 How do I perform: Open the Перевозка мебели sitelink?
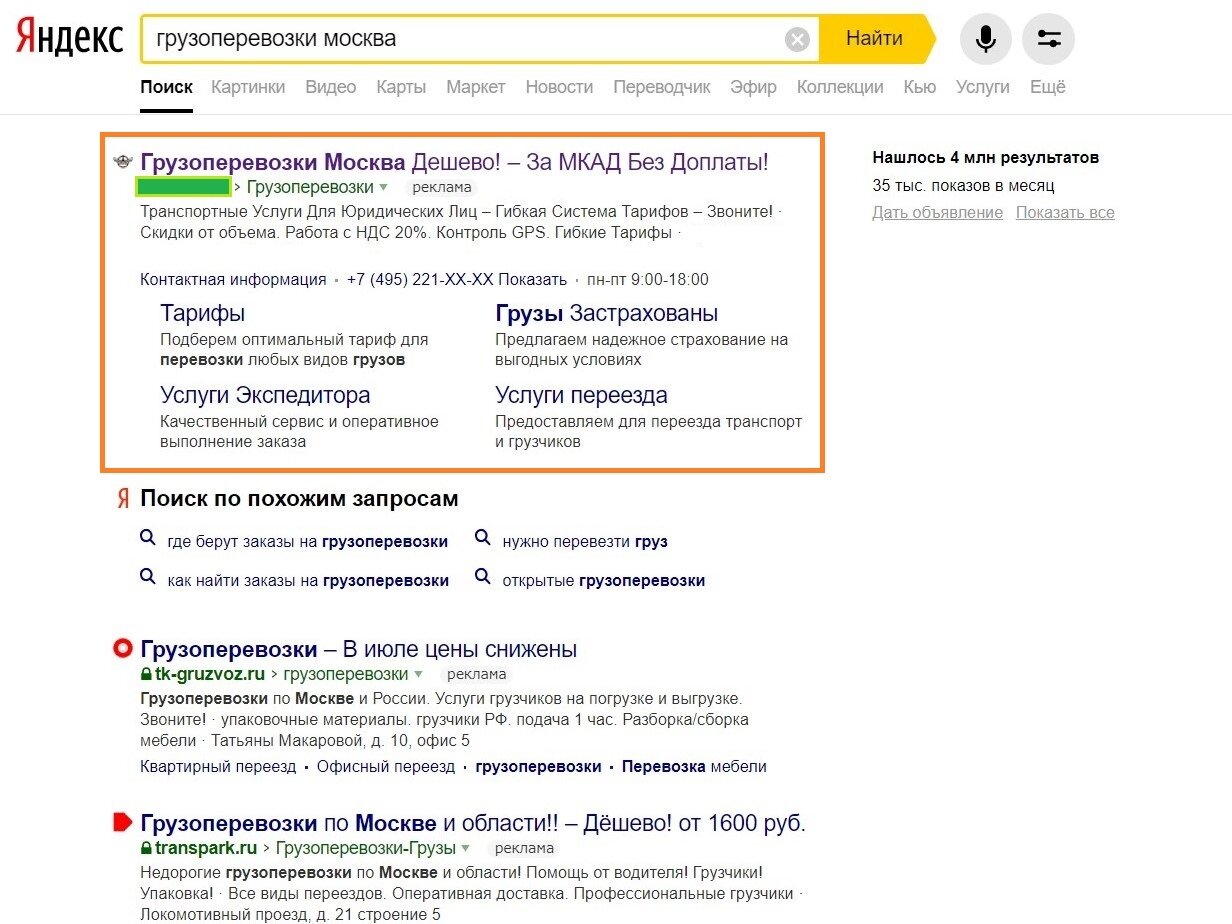click(x=694, y=767)
